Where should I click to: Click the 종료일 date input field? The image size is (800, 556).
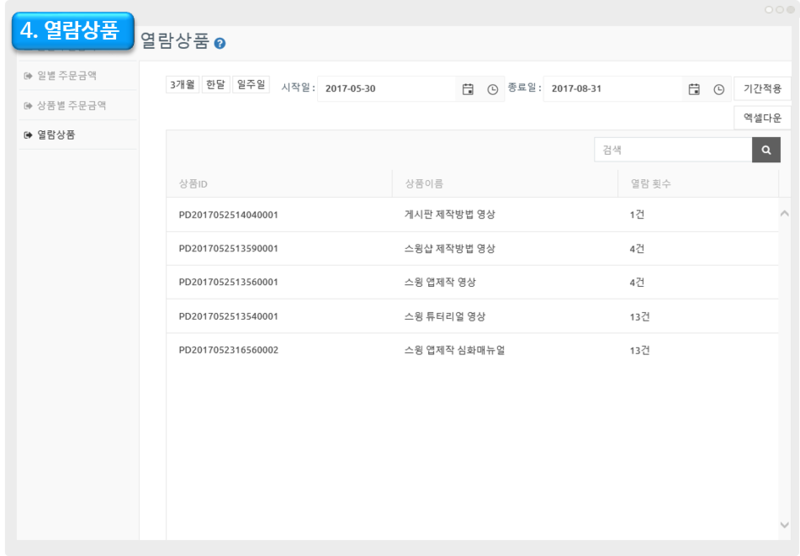pos(612,89)
